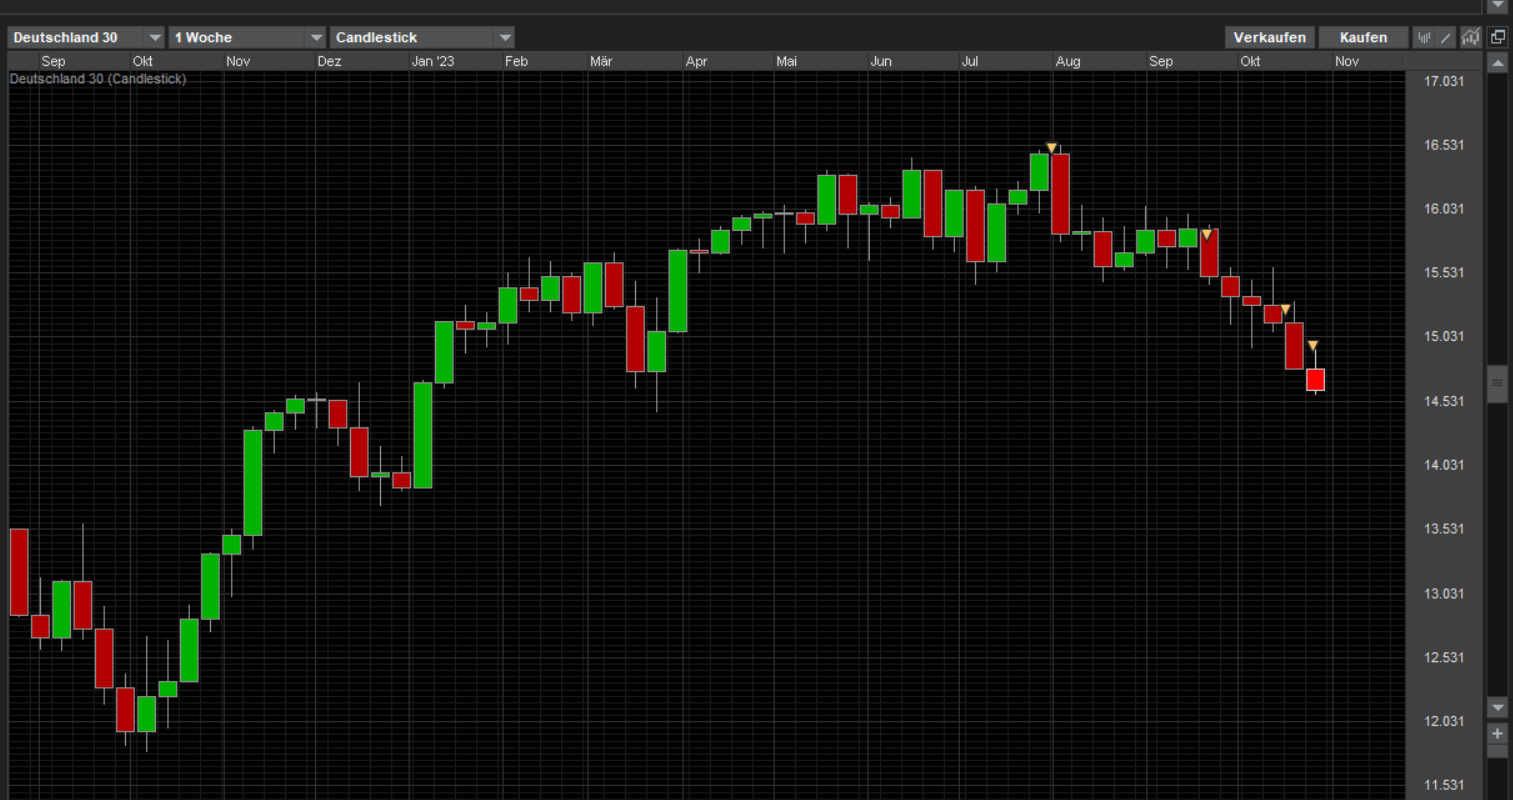Detach chart into separate window icon
This screenshot has height=800, width=1513.
(x=1498, y=37)
